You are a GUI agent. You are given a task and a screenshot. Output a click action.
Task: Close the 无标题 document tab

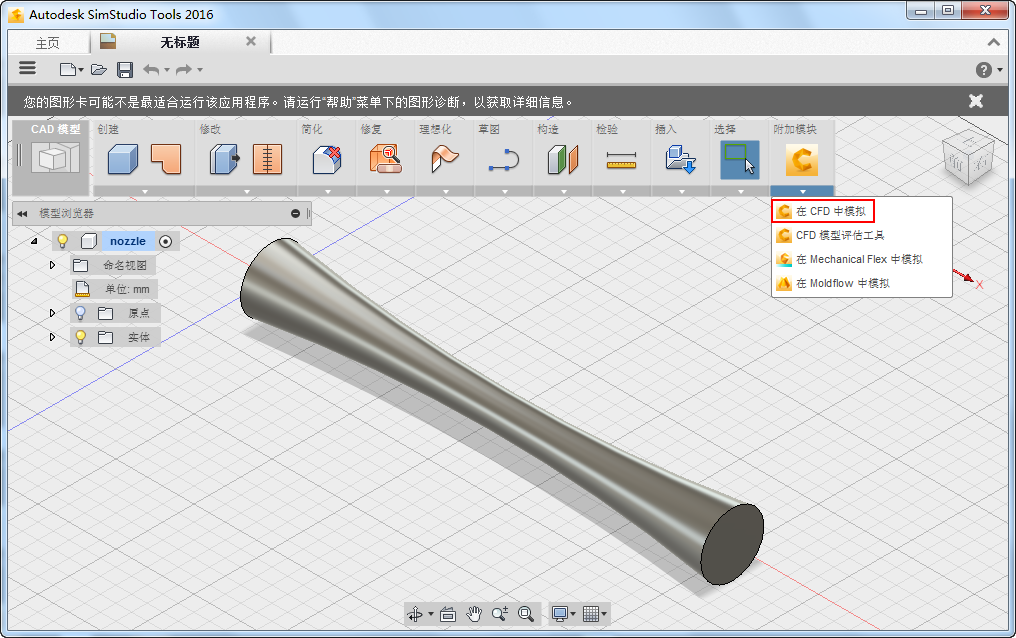[251, 41]
